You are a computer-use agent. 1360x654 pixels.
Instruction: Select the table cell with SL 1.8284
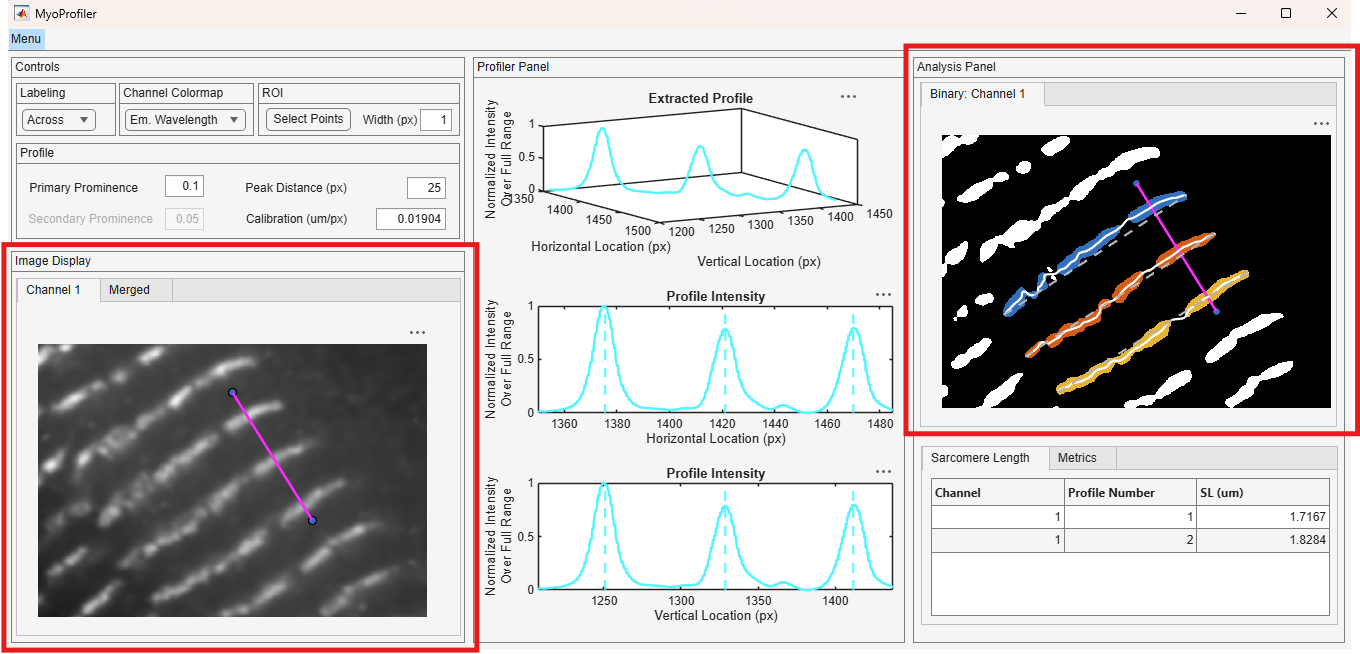(1263, 540)
